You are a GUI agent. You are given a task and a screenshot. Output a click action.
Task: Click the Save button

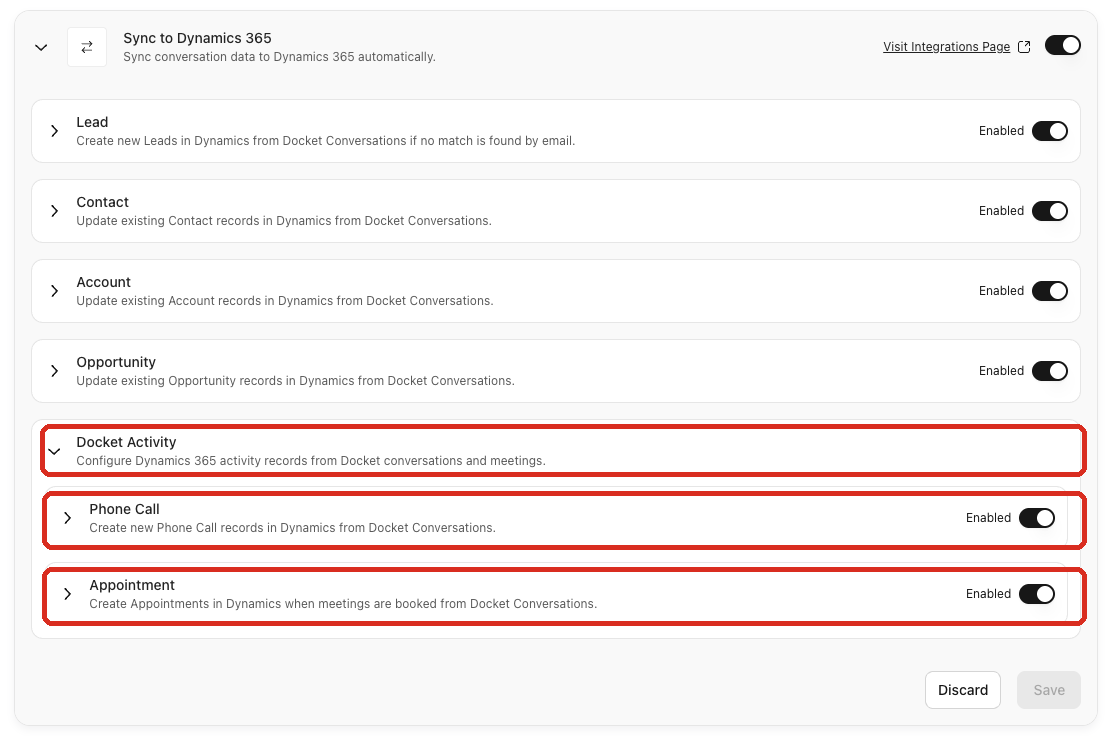tap(1049, 690)
